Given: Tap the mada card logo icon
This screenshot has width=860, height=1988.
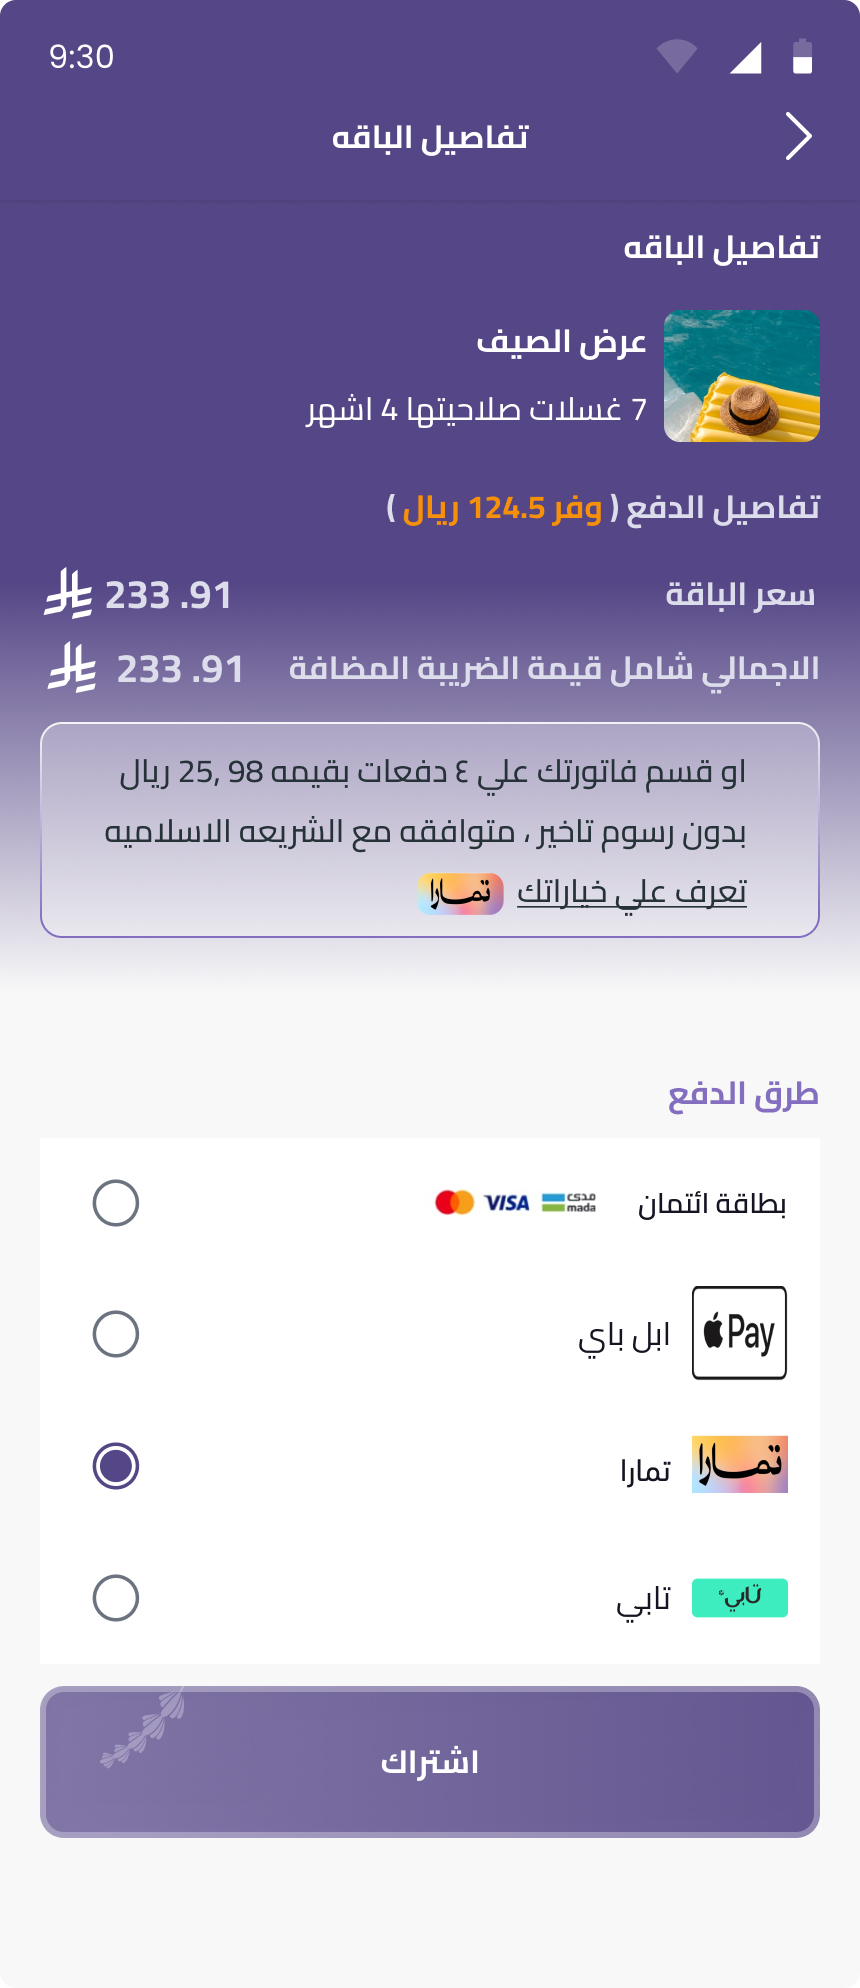Looking at the screenshot, I should (x=569, y=1202).
